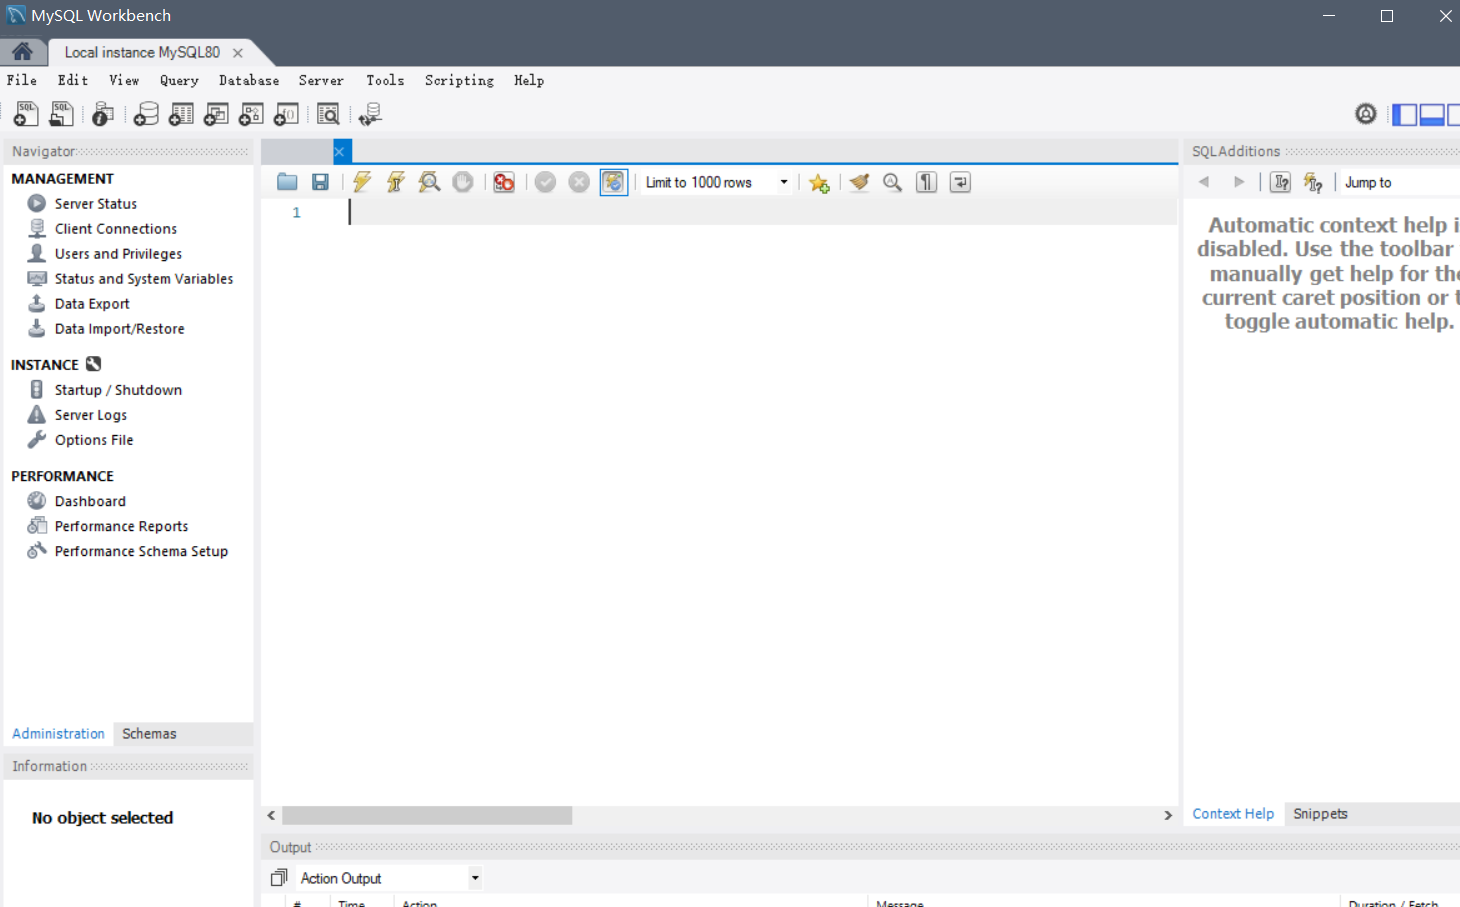The image size is (1460, 907).
Task: Search table data toolbar icon
Action: click(328, 114)
